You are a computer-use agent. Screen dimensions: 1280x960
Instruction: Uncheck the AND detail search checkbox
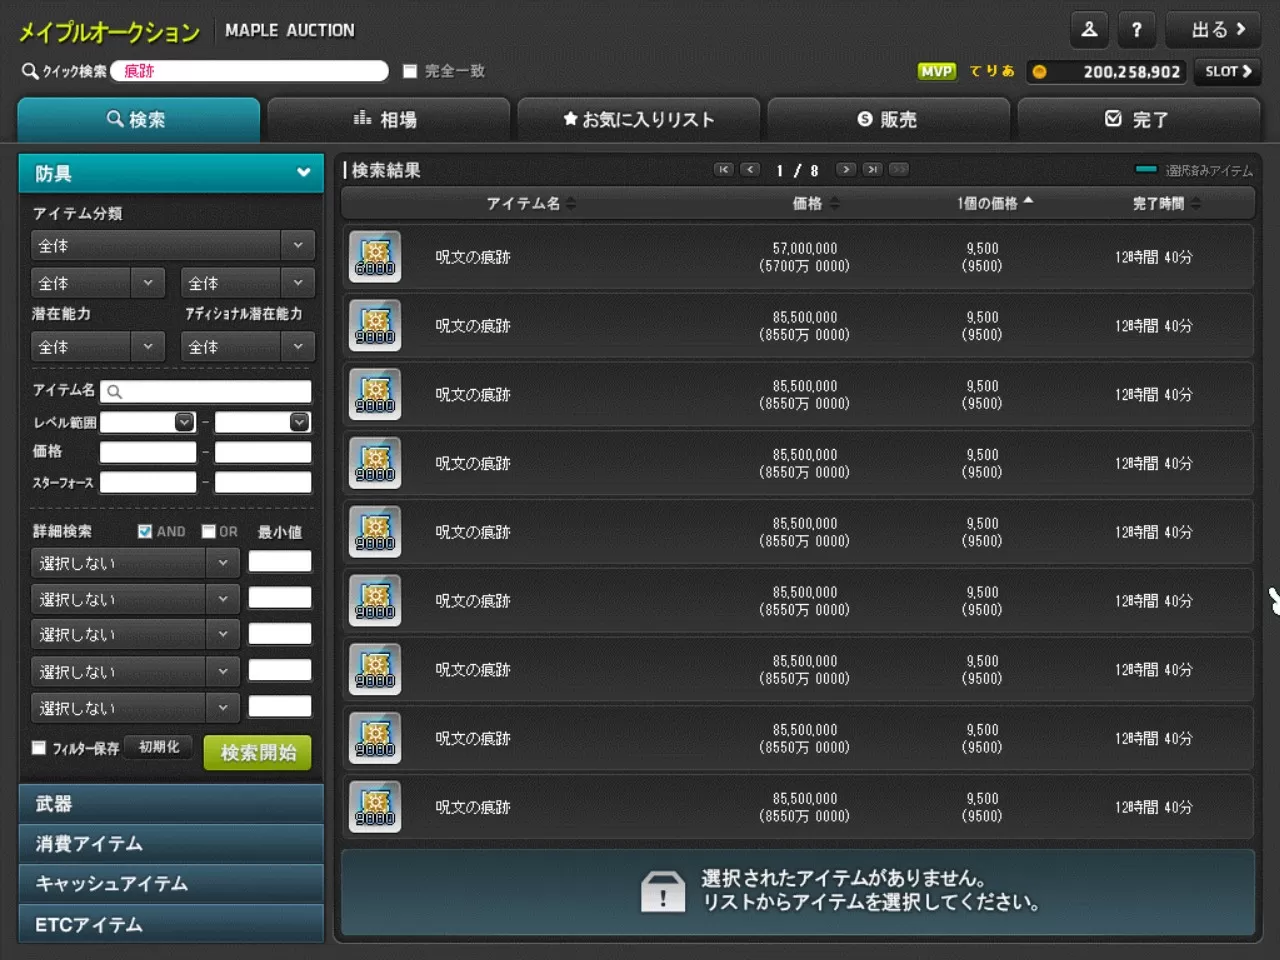pos(145,531)
